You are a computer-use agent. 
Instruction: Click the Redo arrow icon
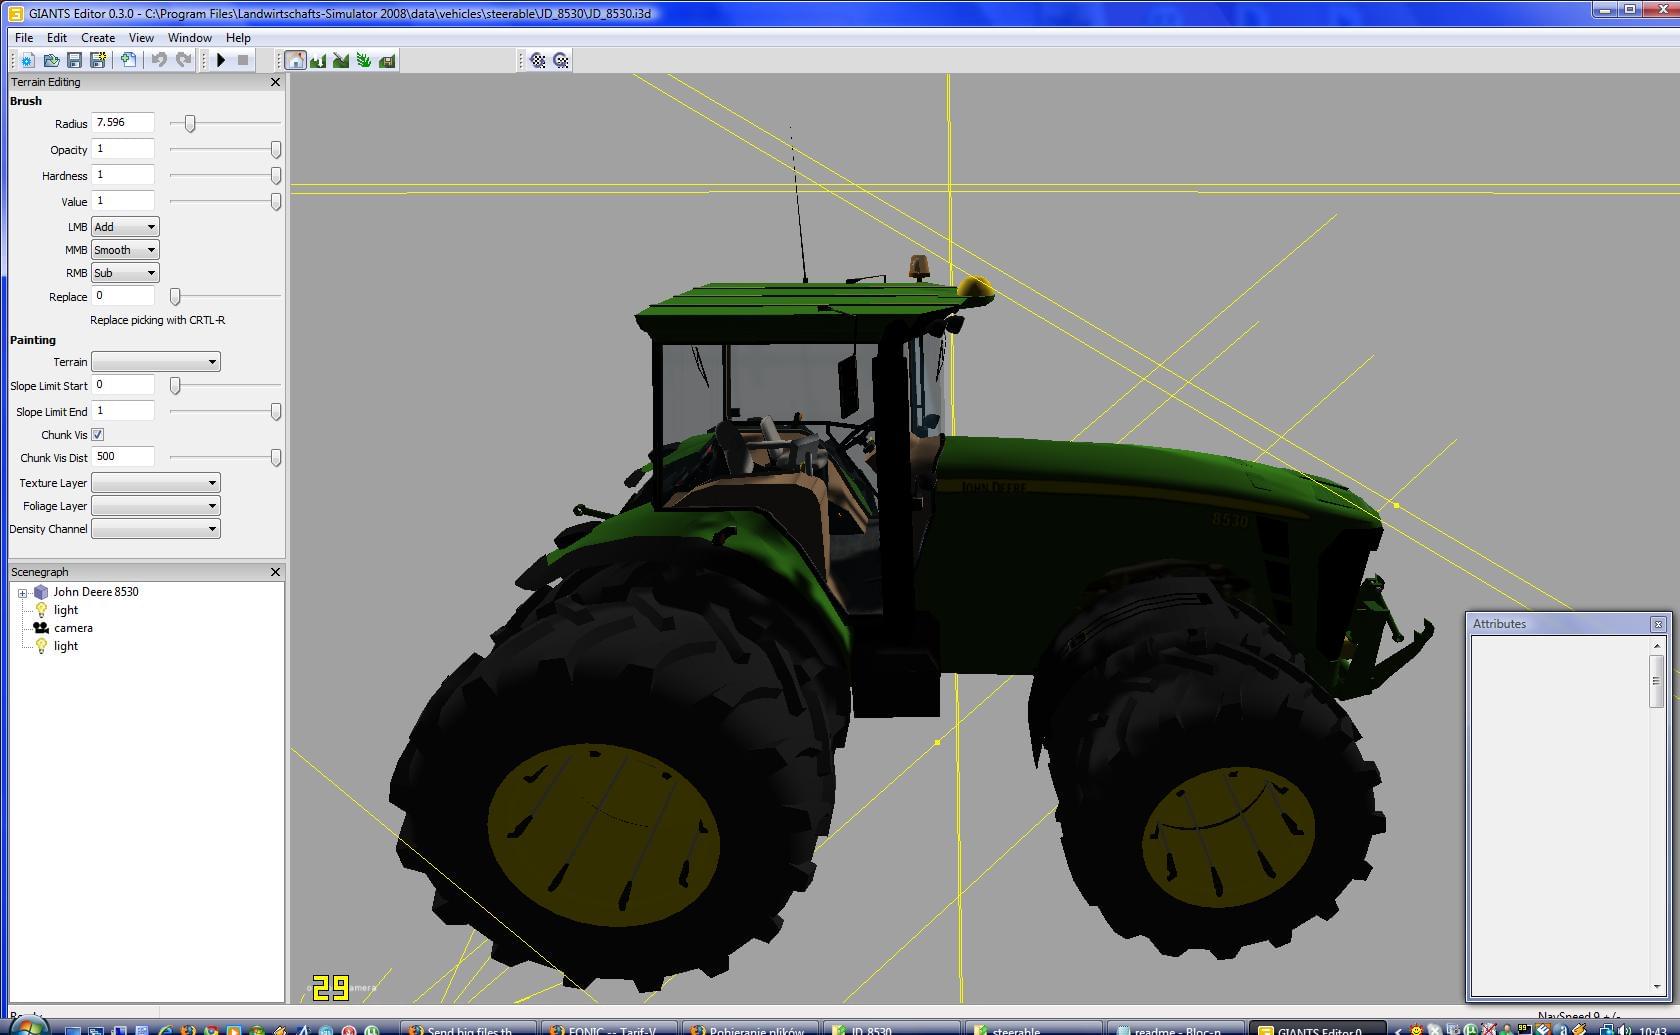(183, 61)
